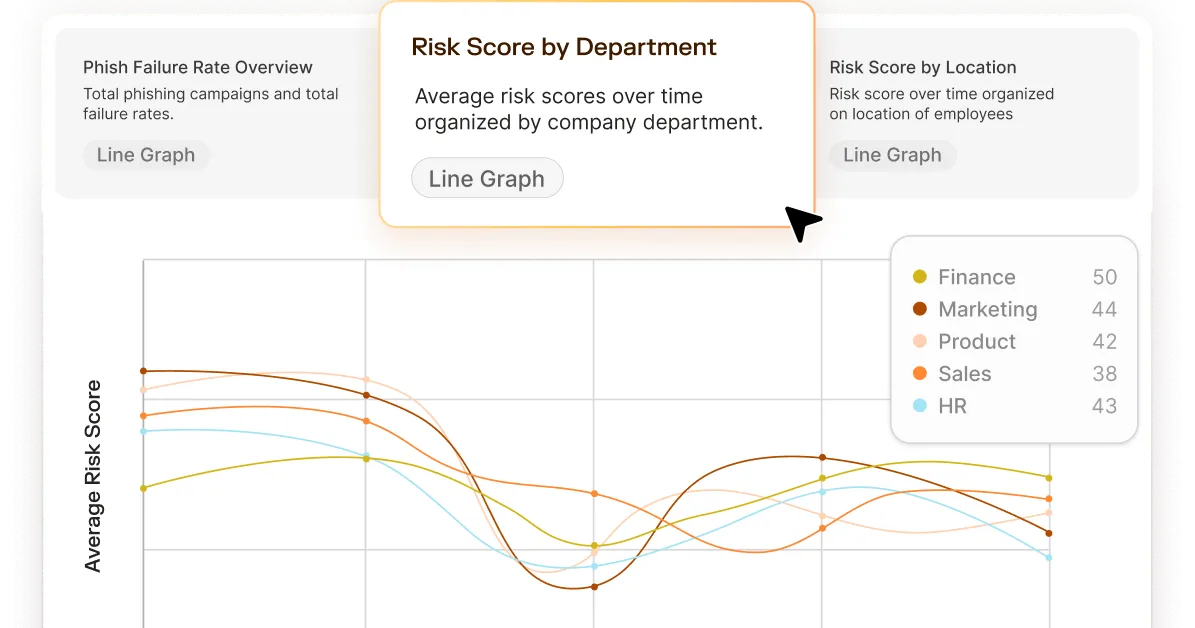Select the Finance legend color dot
Screen dimensions: 1195x628
tap(921, 277)
